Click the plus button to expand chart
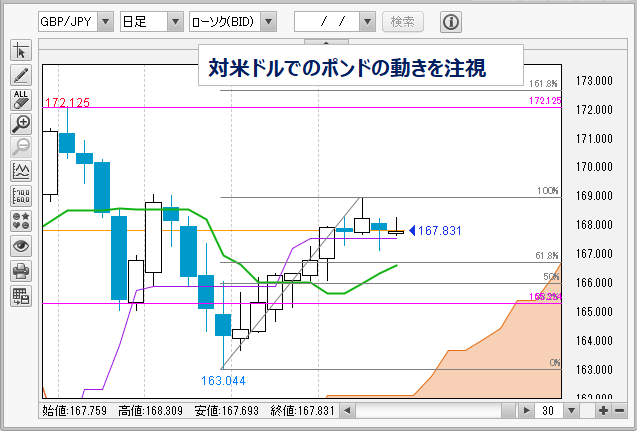Image resolution: width=637 pixels, height=431 pixels. tap(603, 411)
